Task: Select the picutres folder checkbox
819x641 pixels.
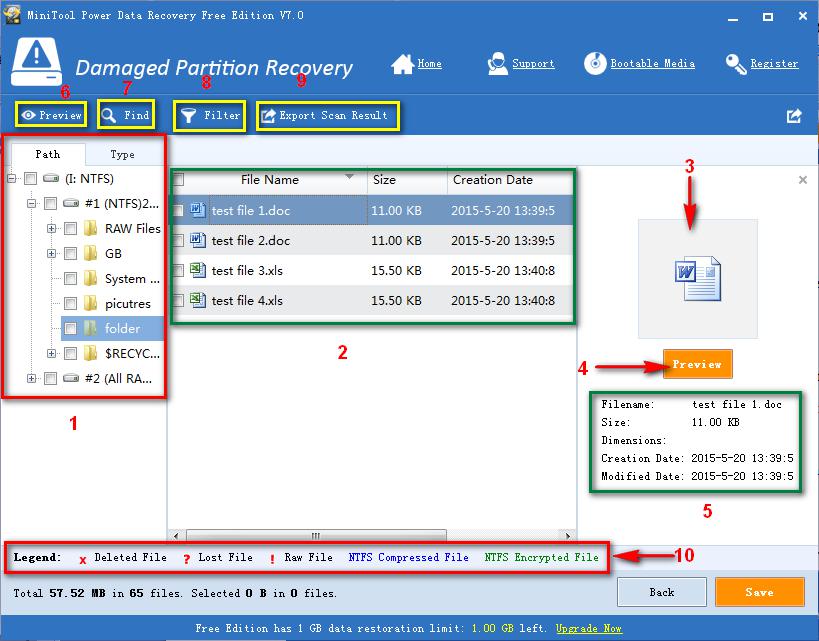Action: pos(71,303)
